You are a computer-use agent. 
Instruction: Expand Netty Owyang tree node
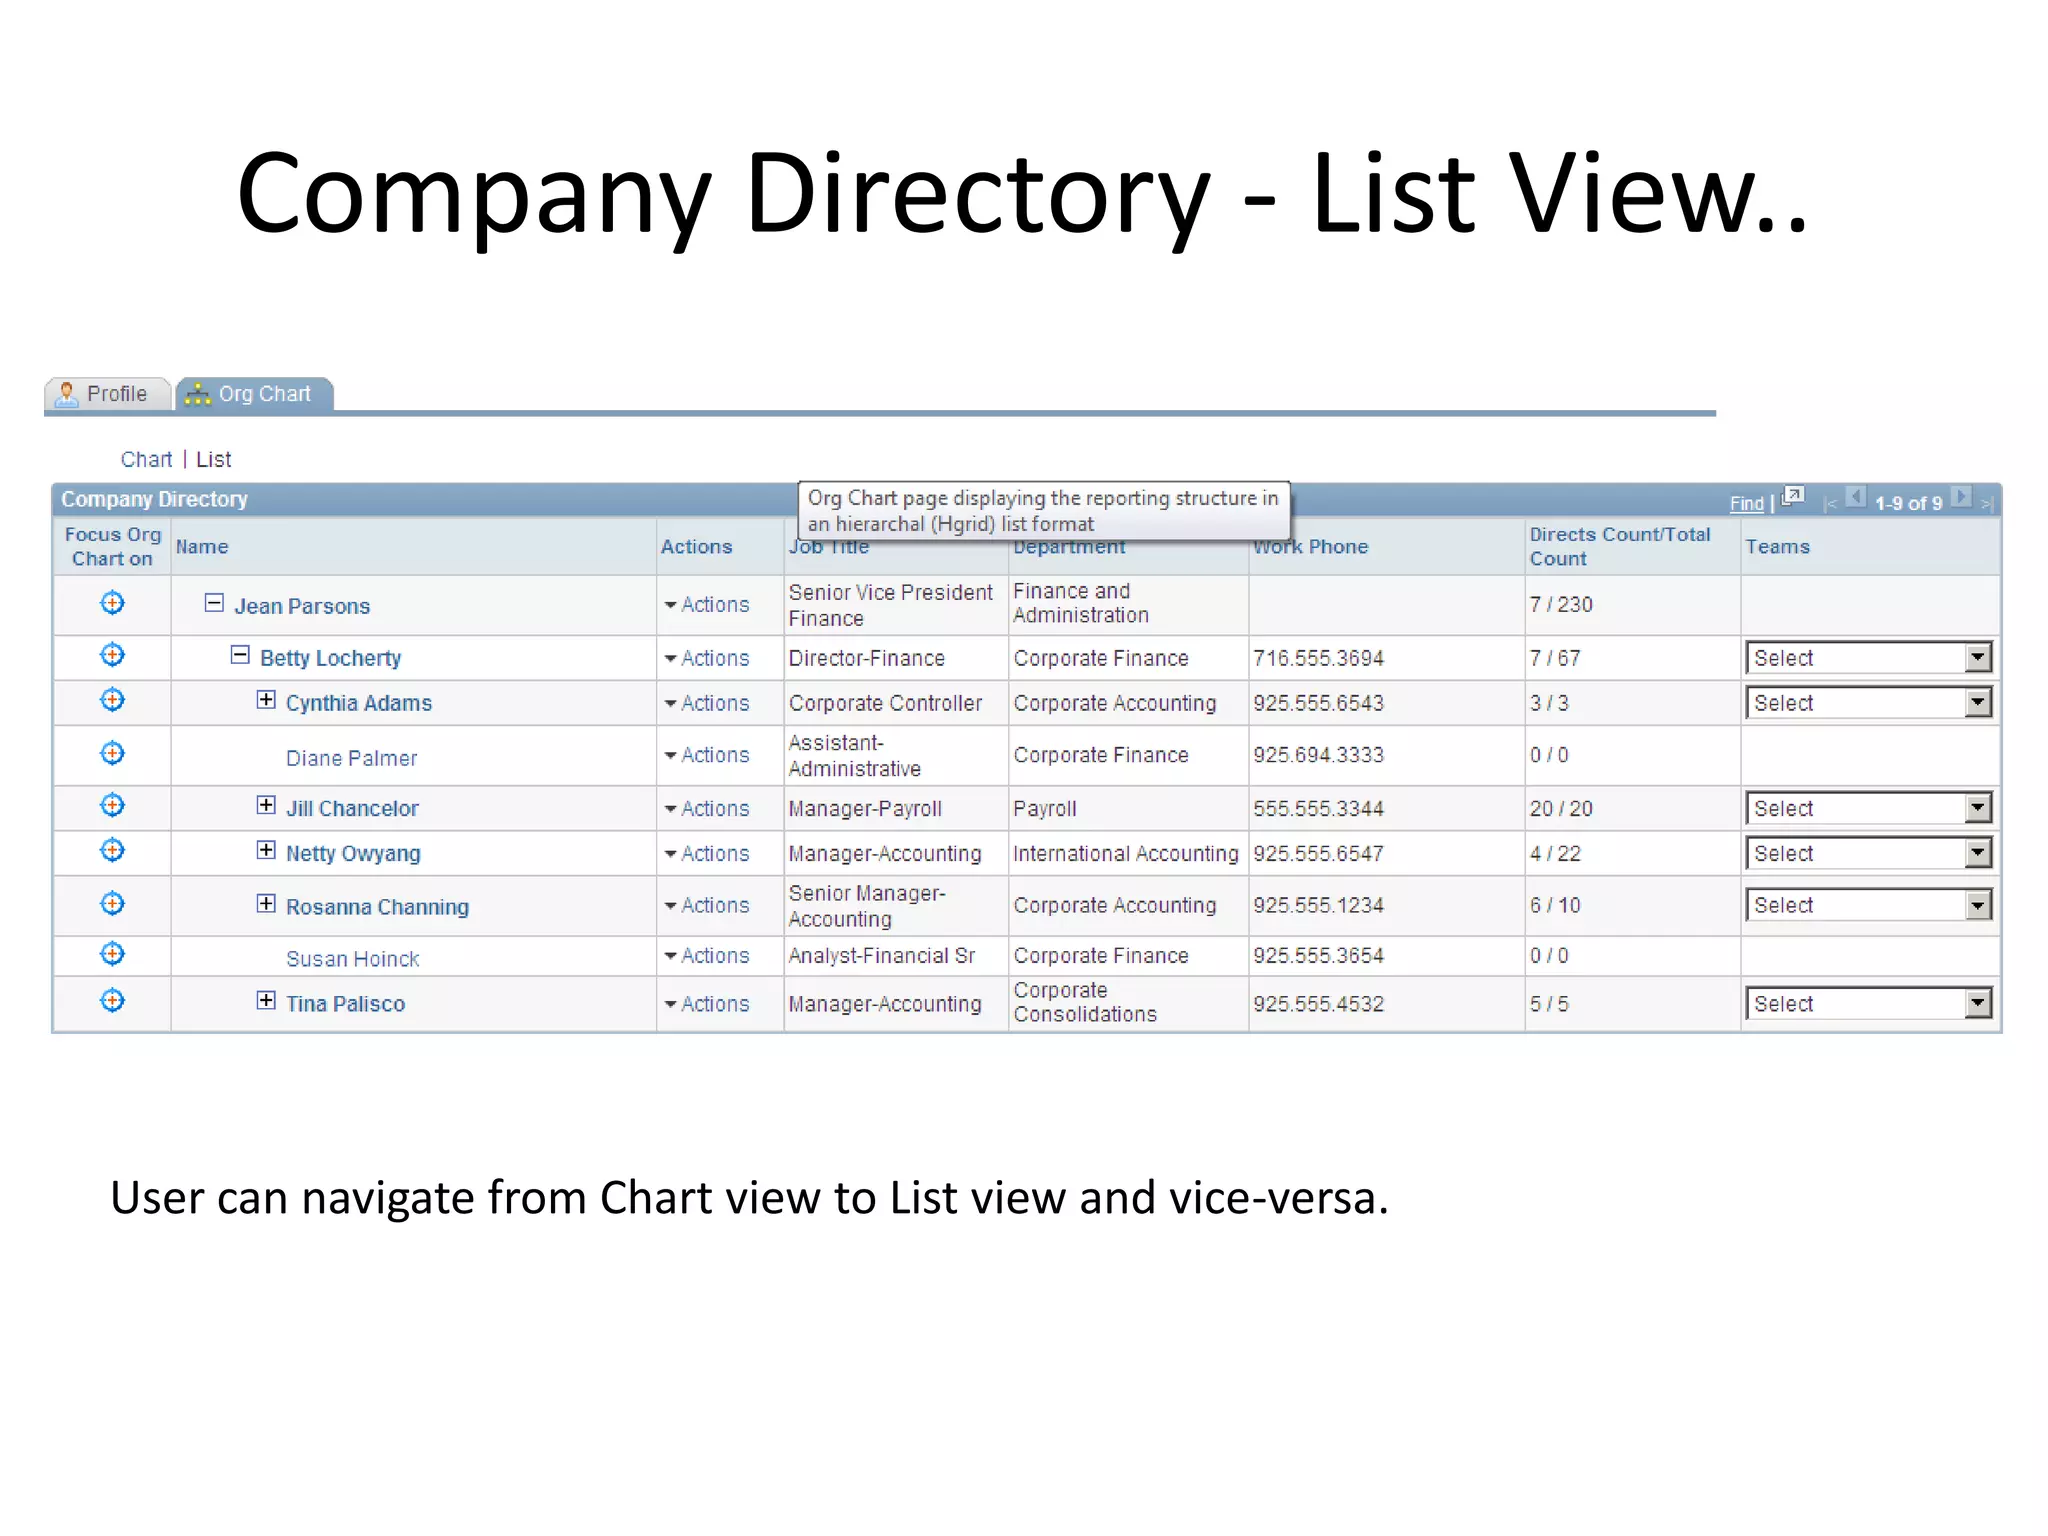pos(266,850)
